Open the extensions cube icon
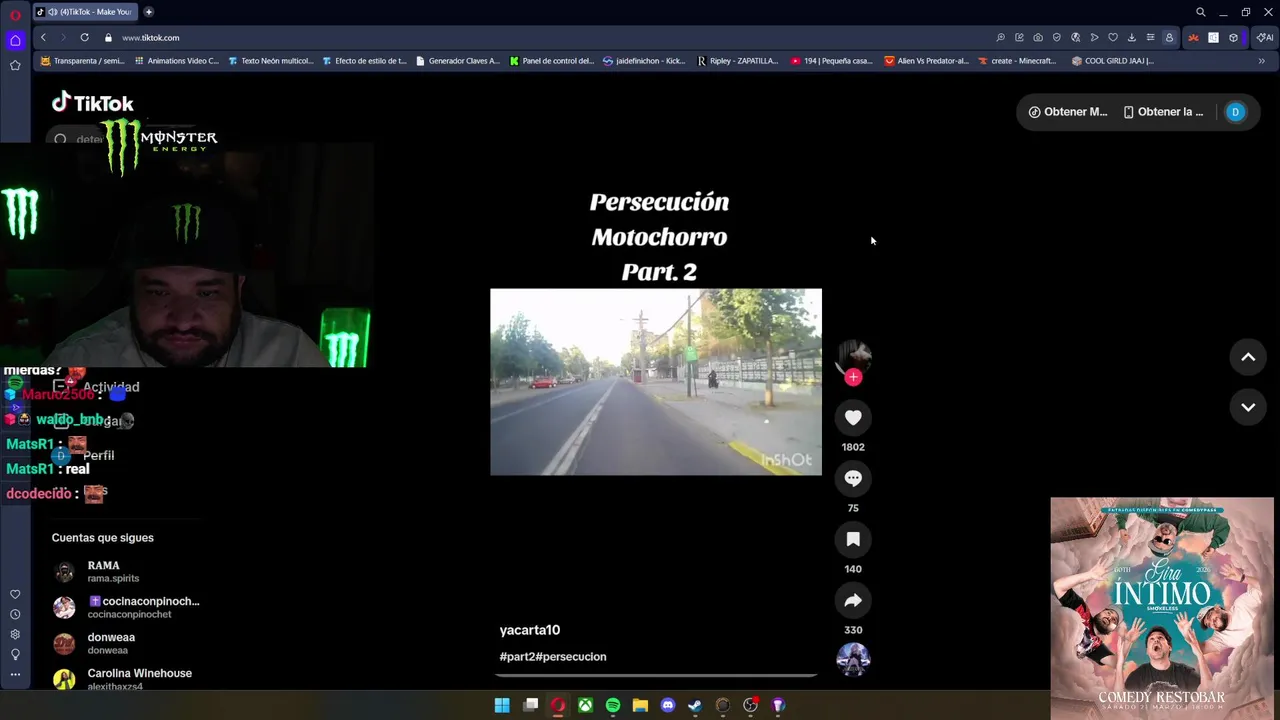 (1233, 38)
